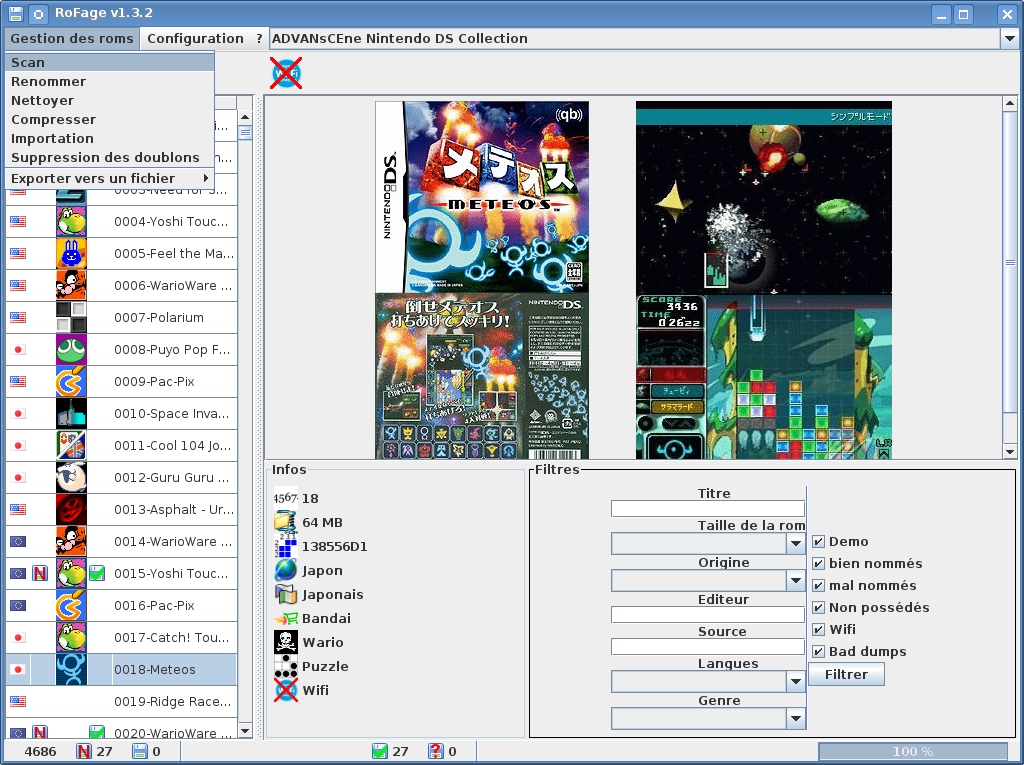
Task: Click the Japan flag on 0008-Puyo Pop row
Action: click(x=18, y=350)
